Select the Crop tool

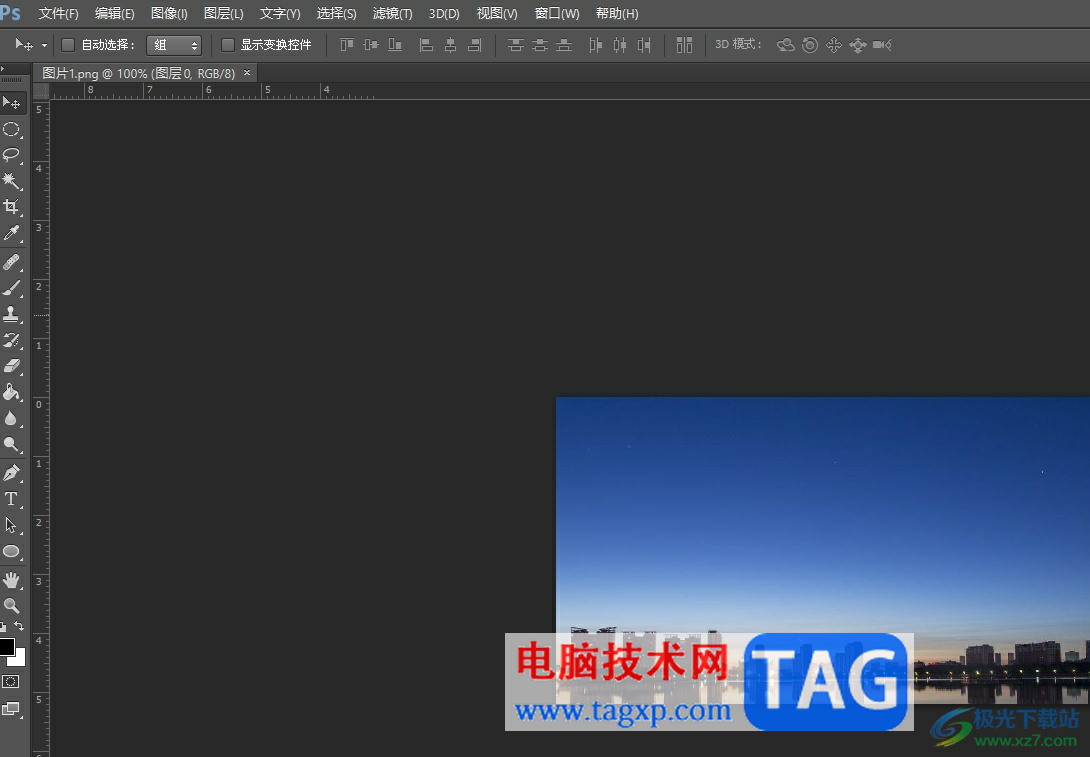[11, 206]
